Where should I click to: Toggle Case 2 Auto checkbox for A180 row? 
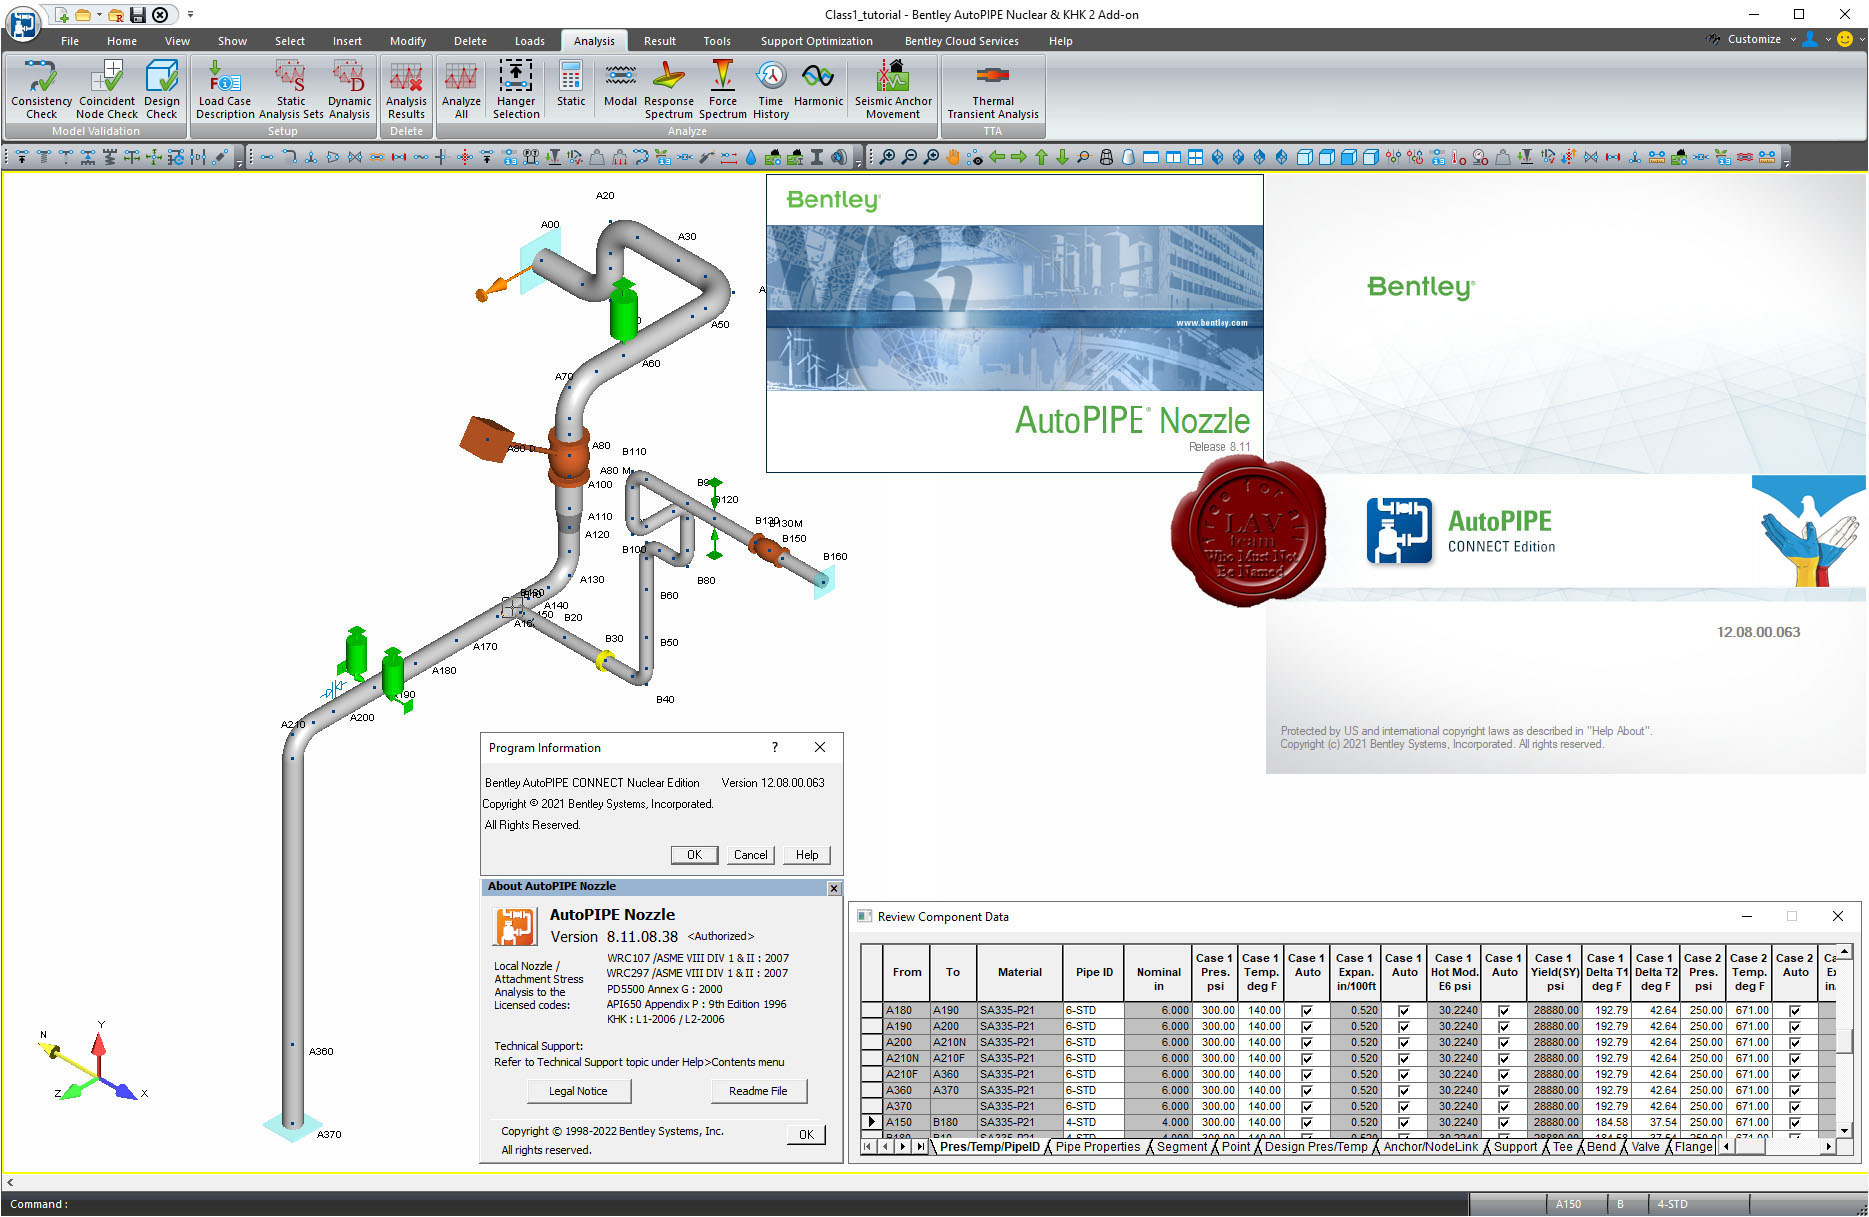click(x=1795, y=1011)
